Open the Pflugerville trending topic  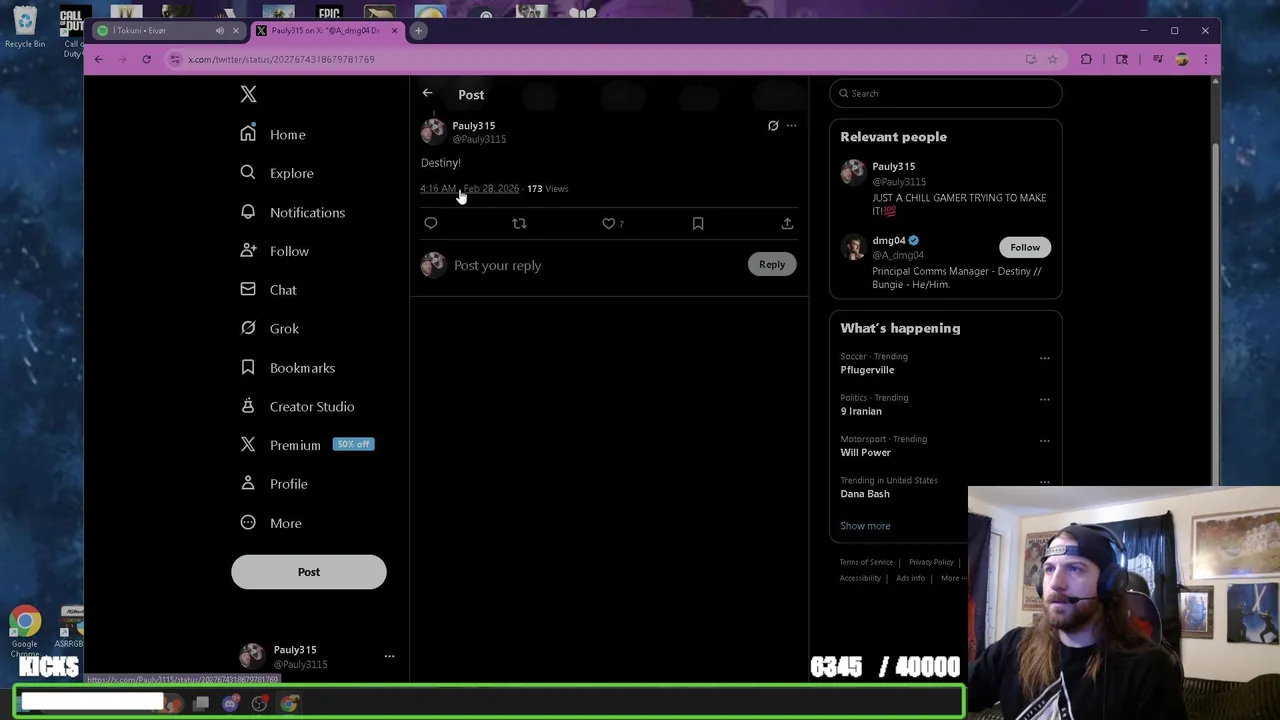[x=867, y=370]
